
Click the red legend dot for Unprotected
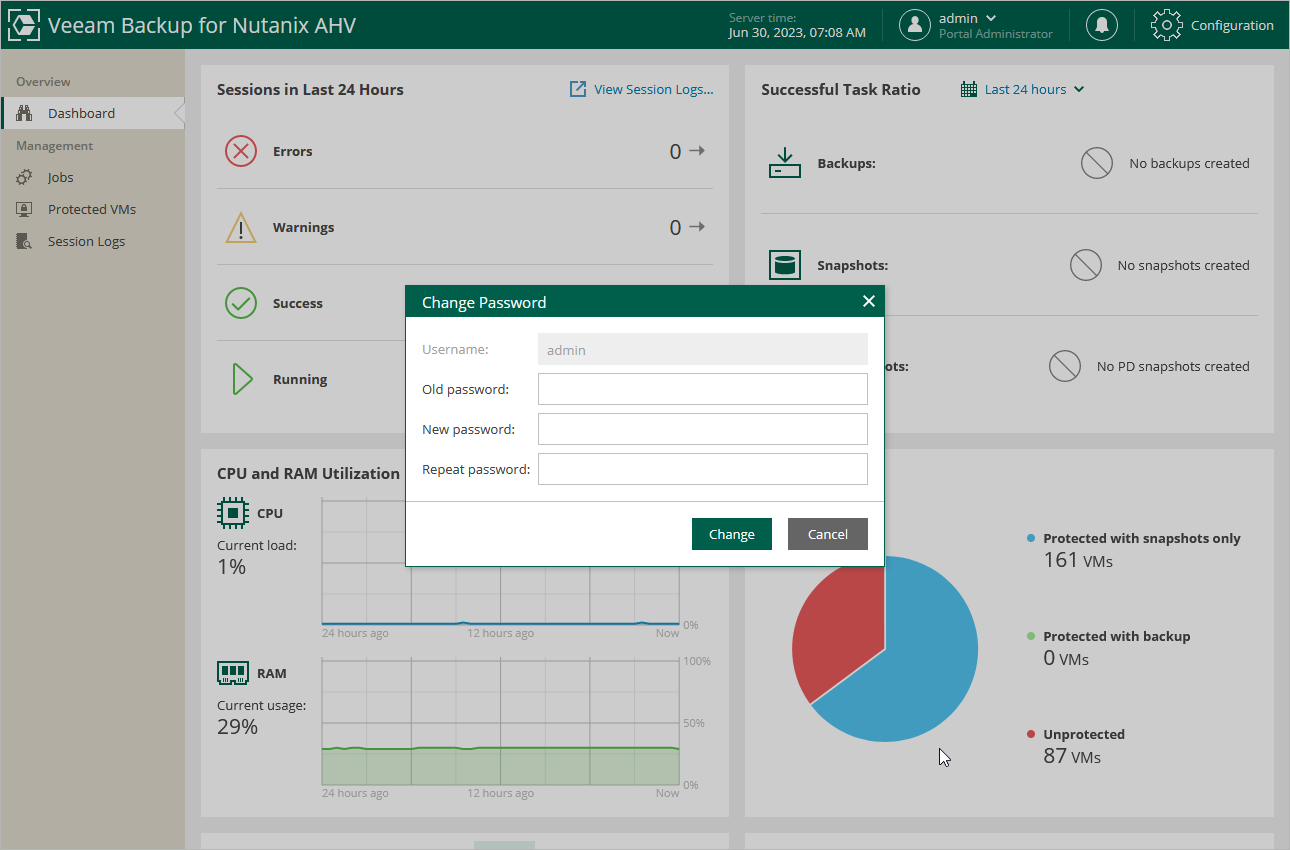(x=1031, y=734)
